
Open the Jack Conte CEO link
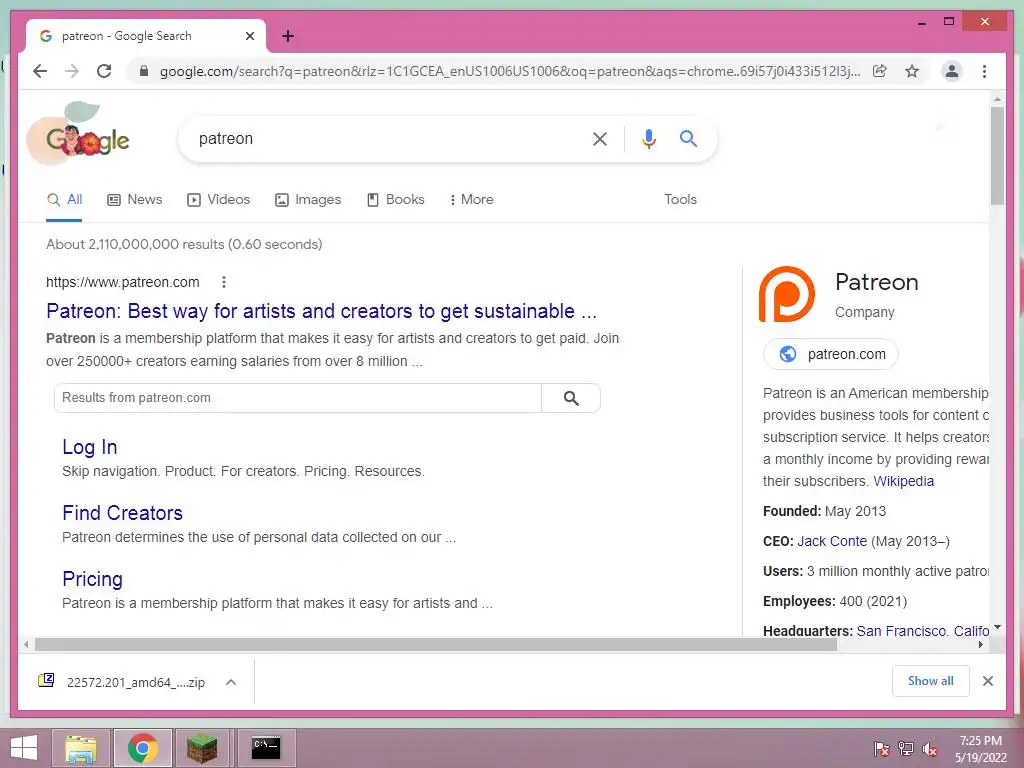point(831,541)
